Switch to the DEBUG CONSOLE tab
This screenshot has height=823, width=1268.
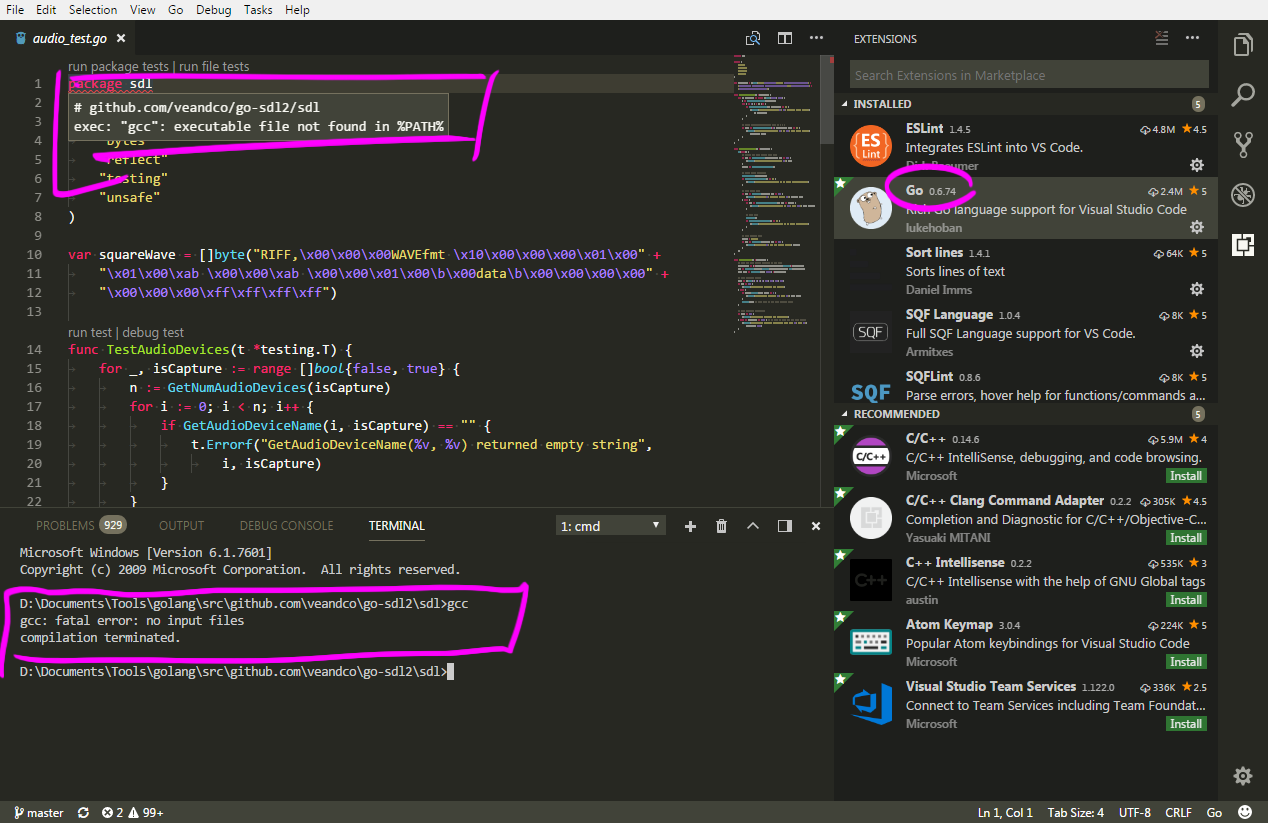click(x=286, y=526)
